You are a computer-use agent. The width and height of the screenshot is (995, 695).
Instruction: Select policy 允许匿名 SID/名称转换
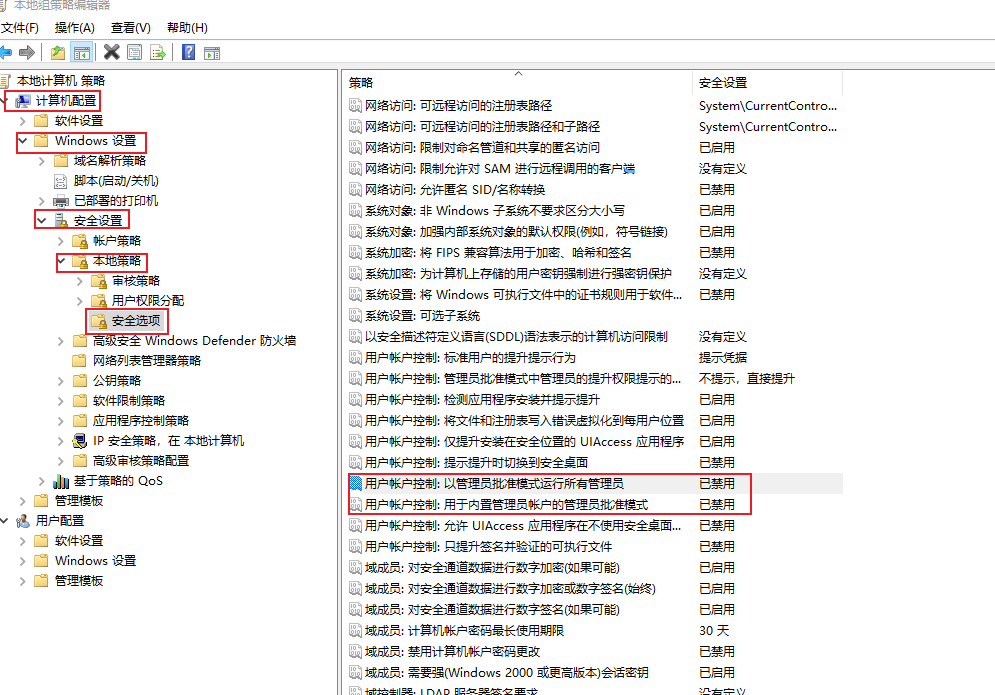(455, 190)
